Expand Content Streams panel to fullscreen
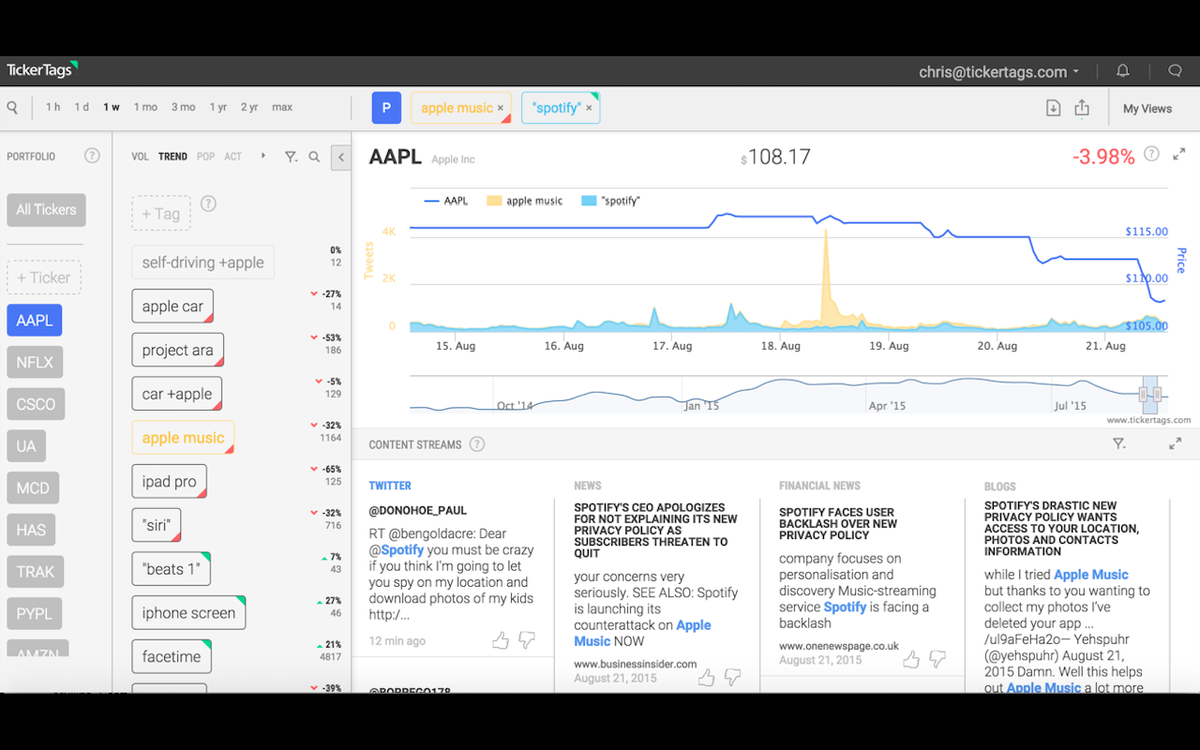This screenshot has width=1200, height=750. (1175, 444)
